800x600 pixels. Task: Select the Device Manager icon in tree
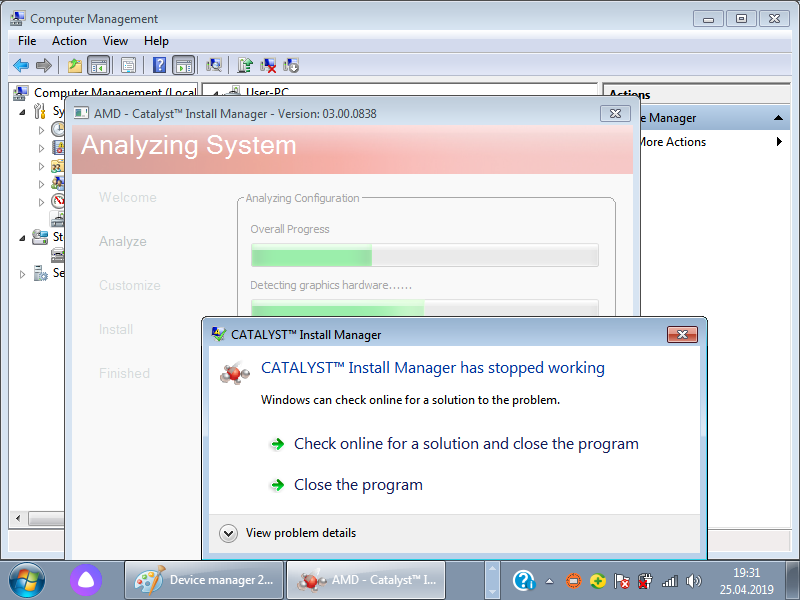pyautogui.click(x=57, y=219)
